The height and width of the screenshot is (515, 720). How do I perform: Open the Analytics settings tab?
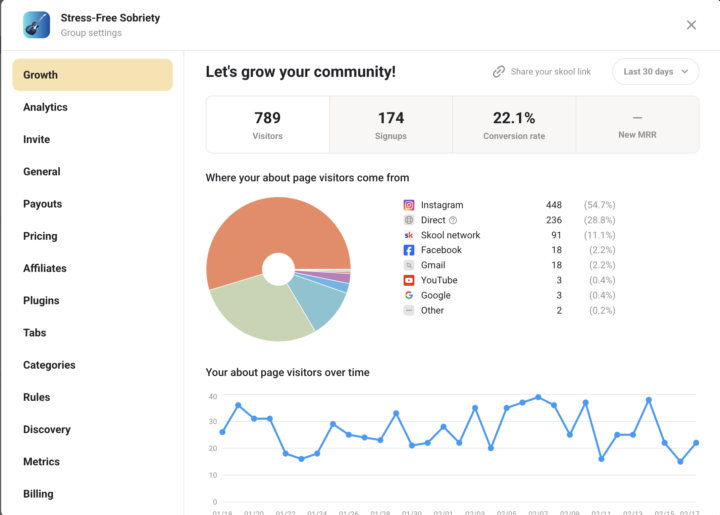coord(45,107)
